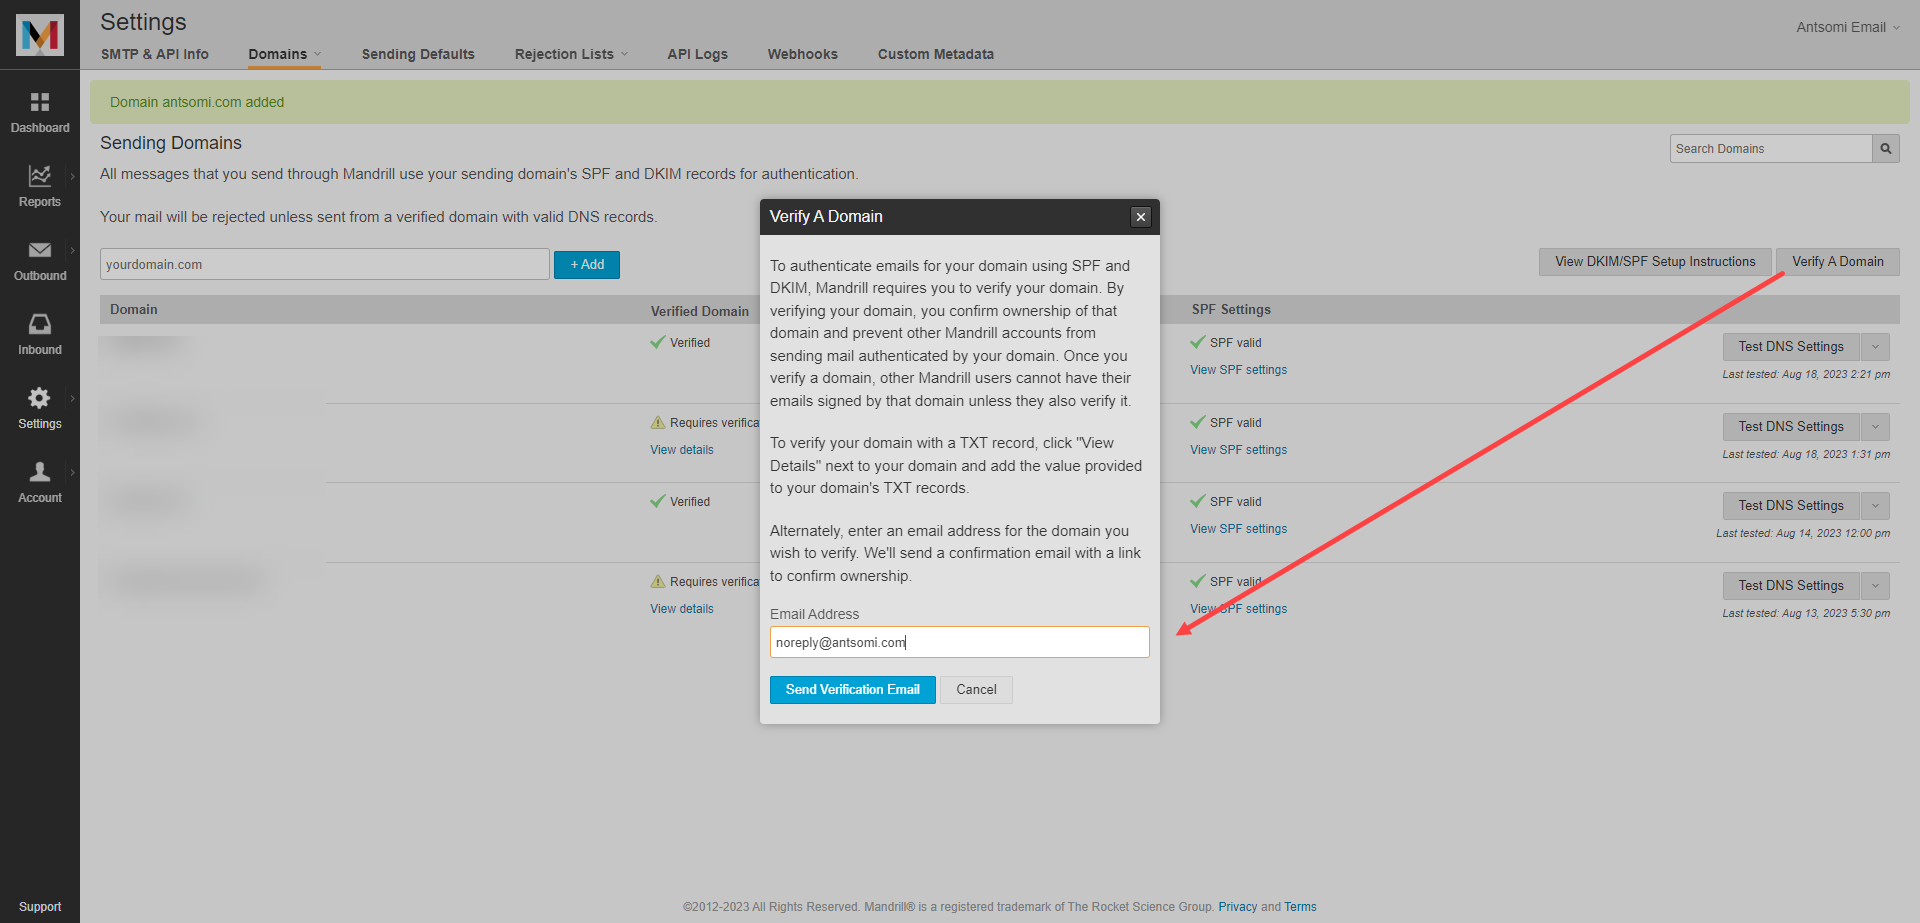View SPF settings for 12:00 pm row
Image resolution: width=1920 pixels, height=923 pixels.
point(1238,529)
